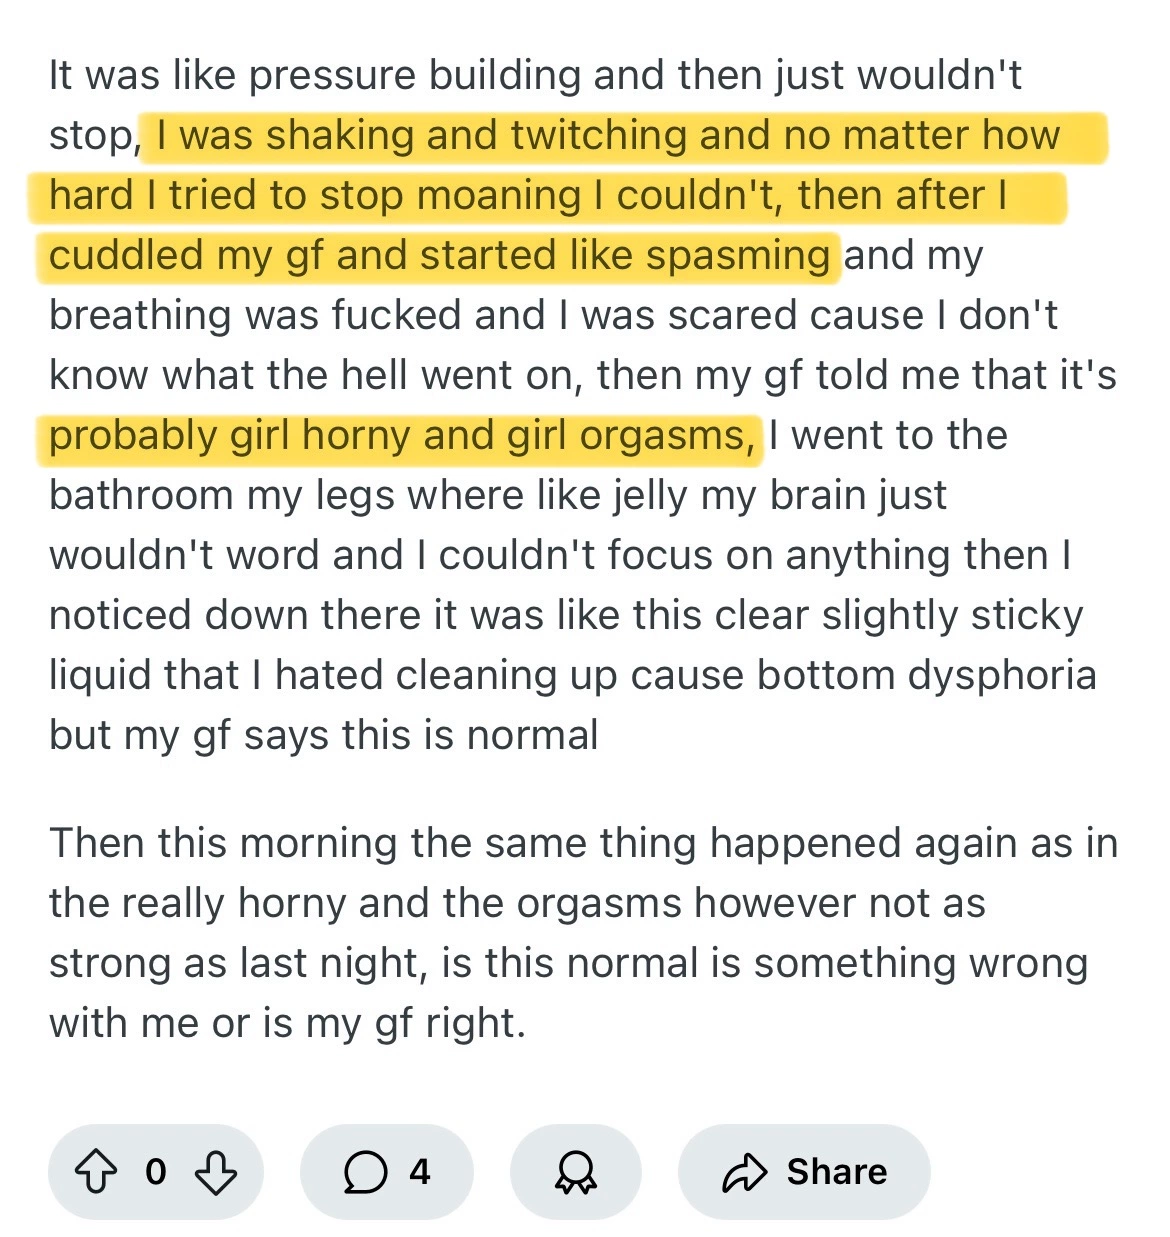Click the line starting "bathroom my legs"
1170x1237 pixels.
point(497,496)
